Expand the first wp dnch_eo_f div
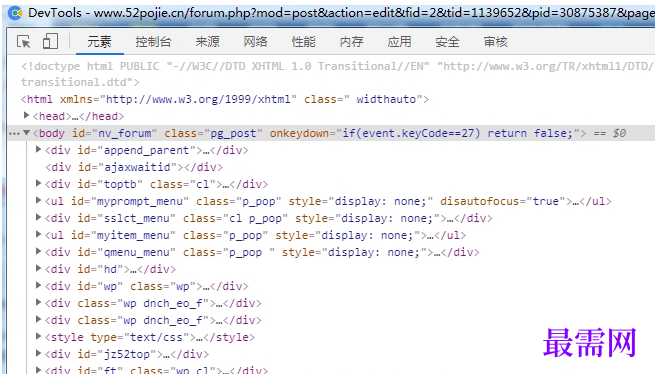The image size is (655, 374). click(38, 302)
